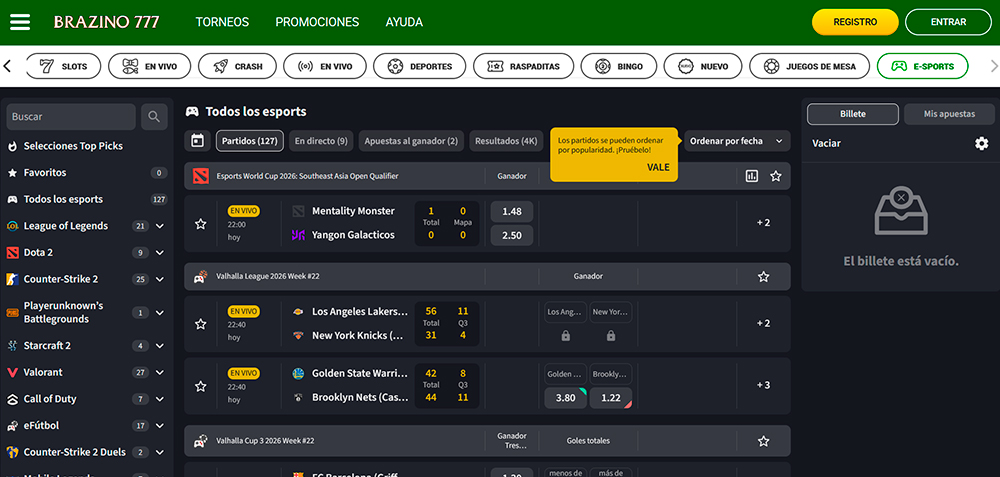Expand the Dota 2 section
1000x477 pixels.
pos(159,253)
